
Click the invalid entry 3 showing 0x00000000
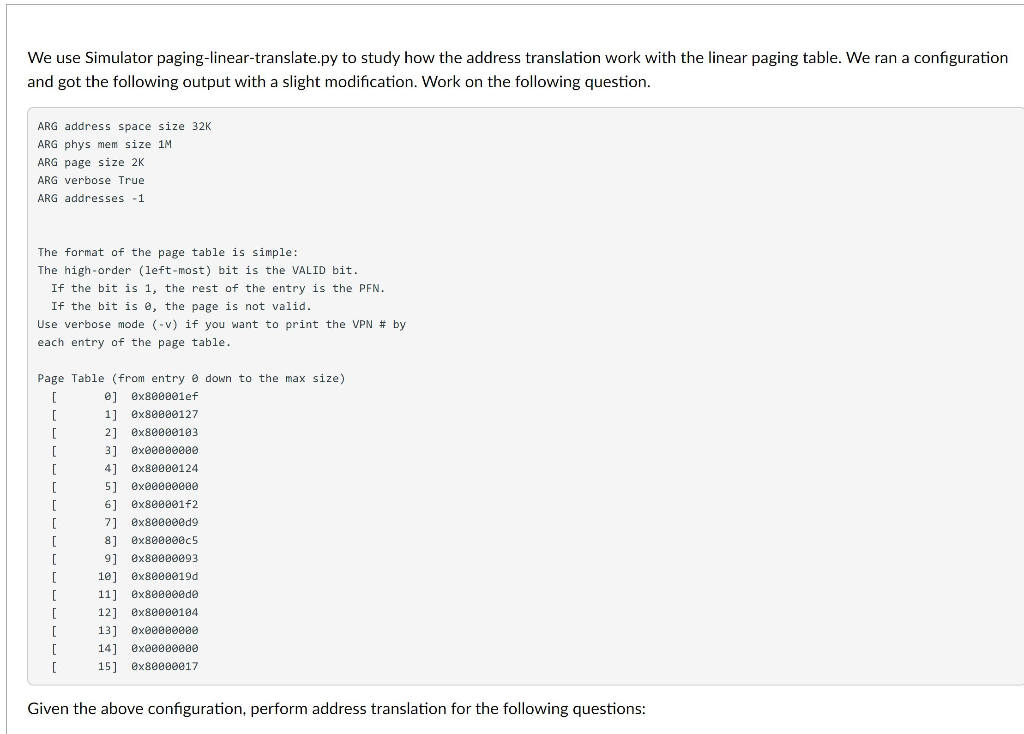[163, 450]
